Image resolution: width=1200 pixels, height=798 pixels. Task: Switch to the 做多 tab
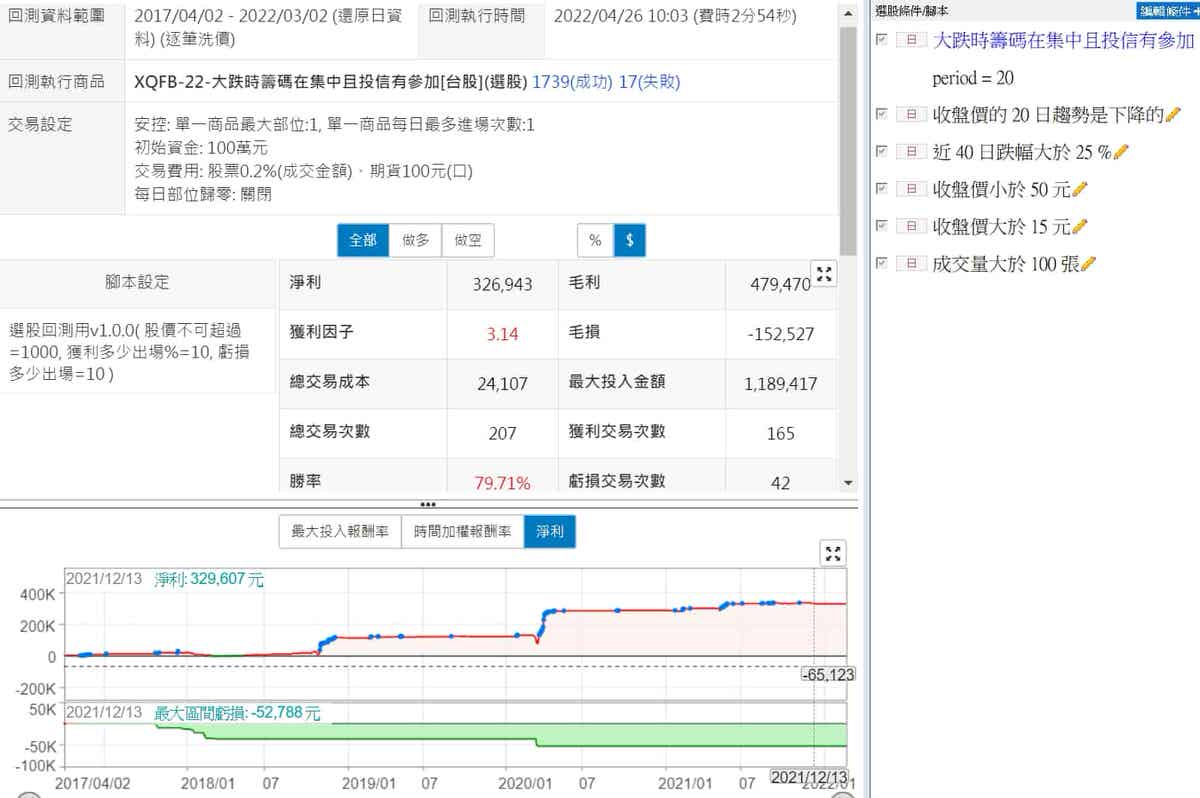[415, 240]
